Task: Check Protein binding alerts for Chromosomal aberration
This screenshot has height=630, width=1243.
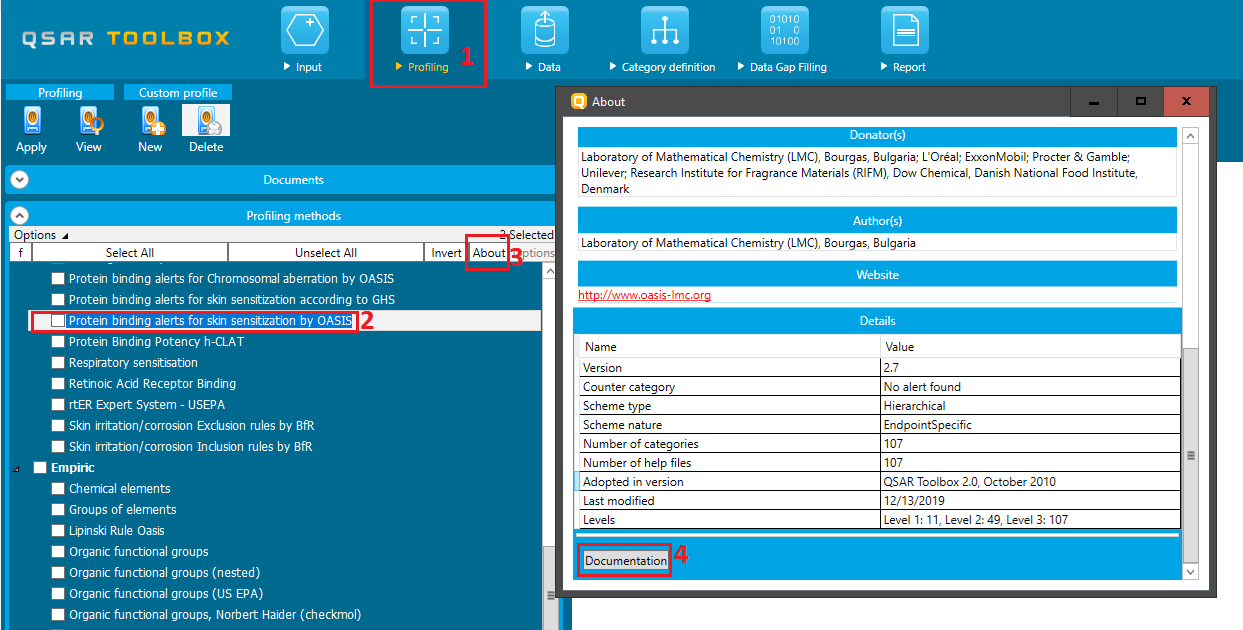Action: coord(59,279)
